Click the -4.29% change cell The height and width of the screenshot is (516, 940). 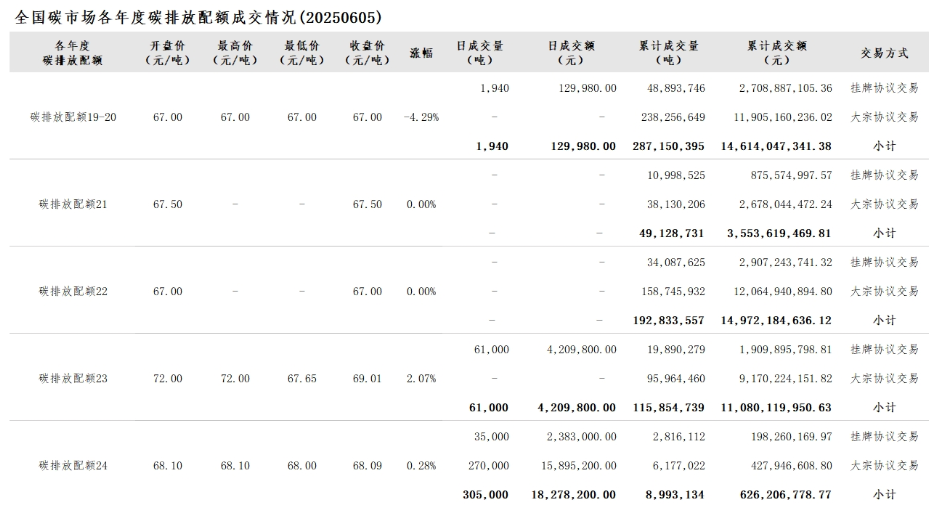(x=420, y=117)
